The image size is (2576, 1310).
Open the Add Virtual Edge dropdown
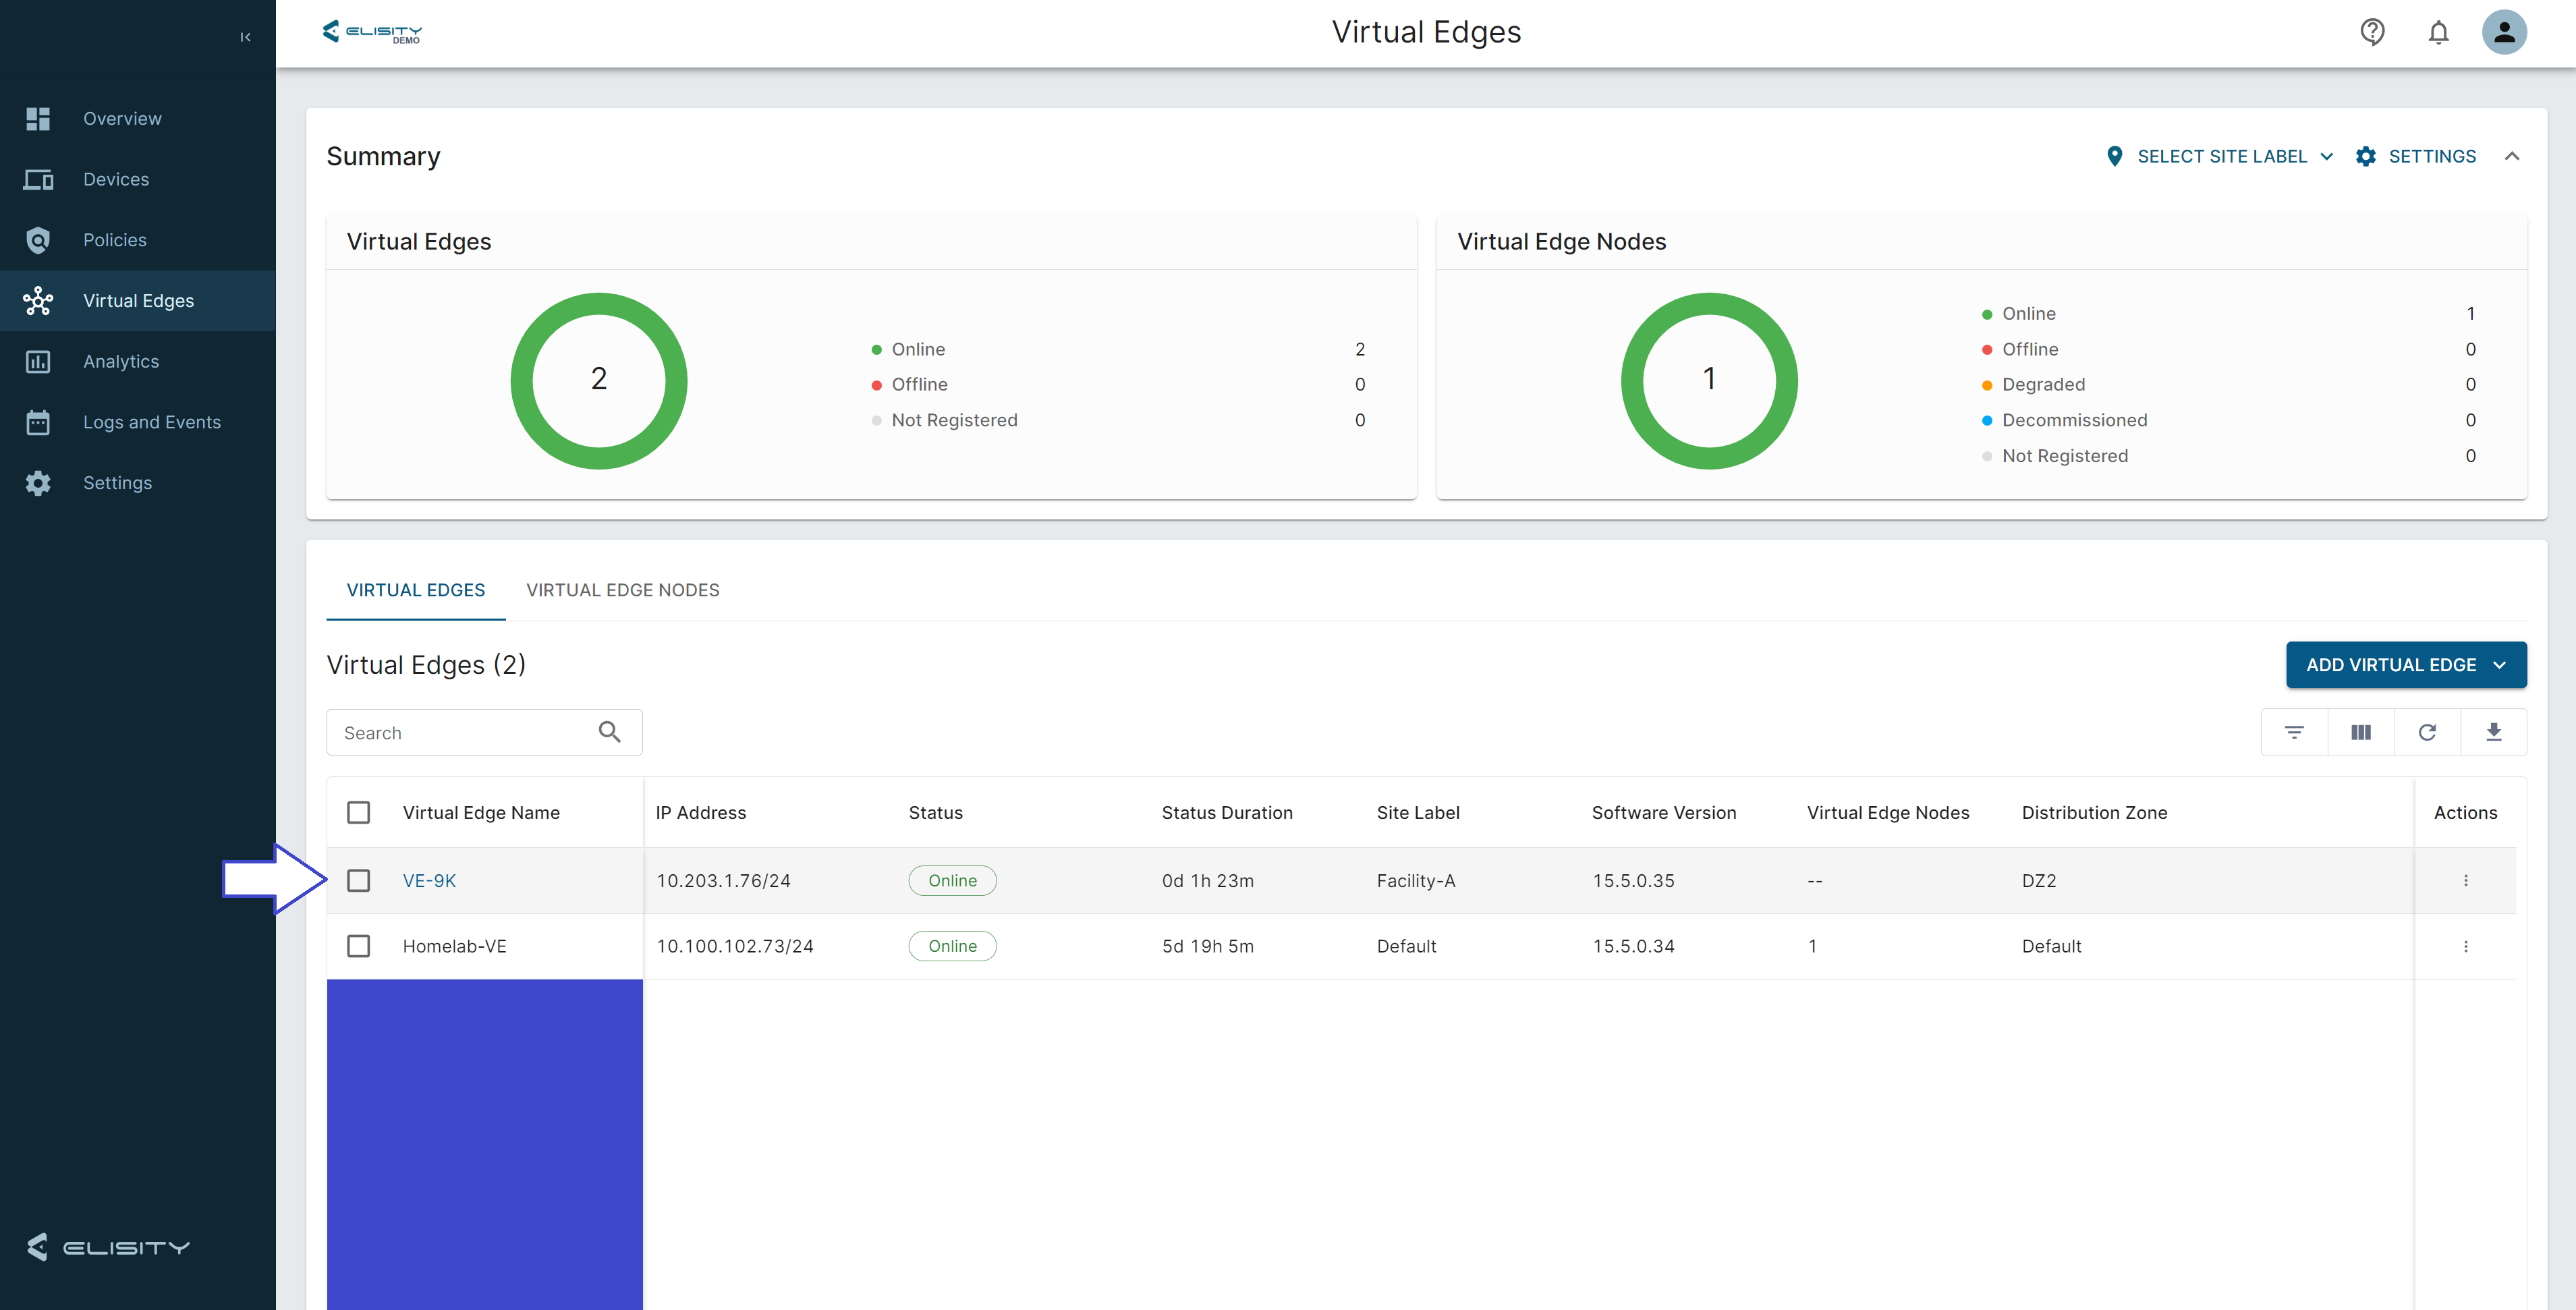coord(2405,665)
